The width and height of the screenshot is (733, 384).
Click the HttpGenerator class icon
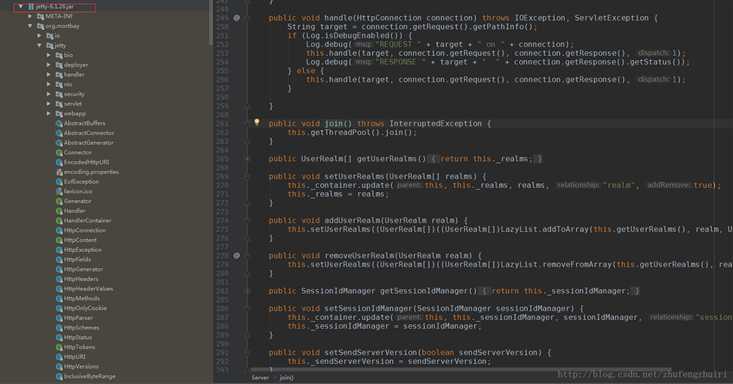click(59, 269)
